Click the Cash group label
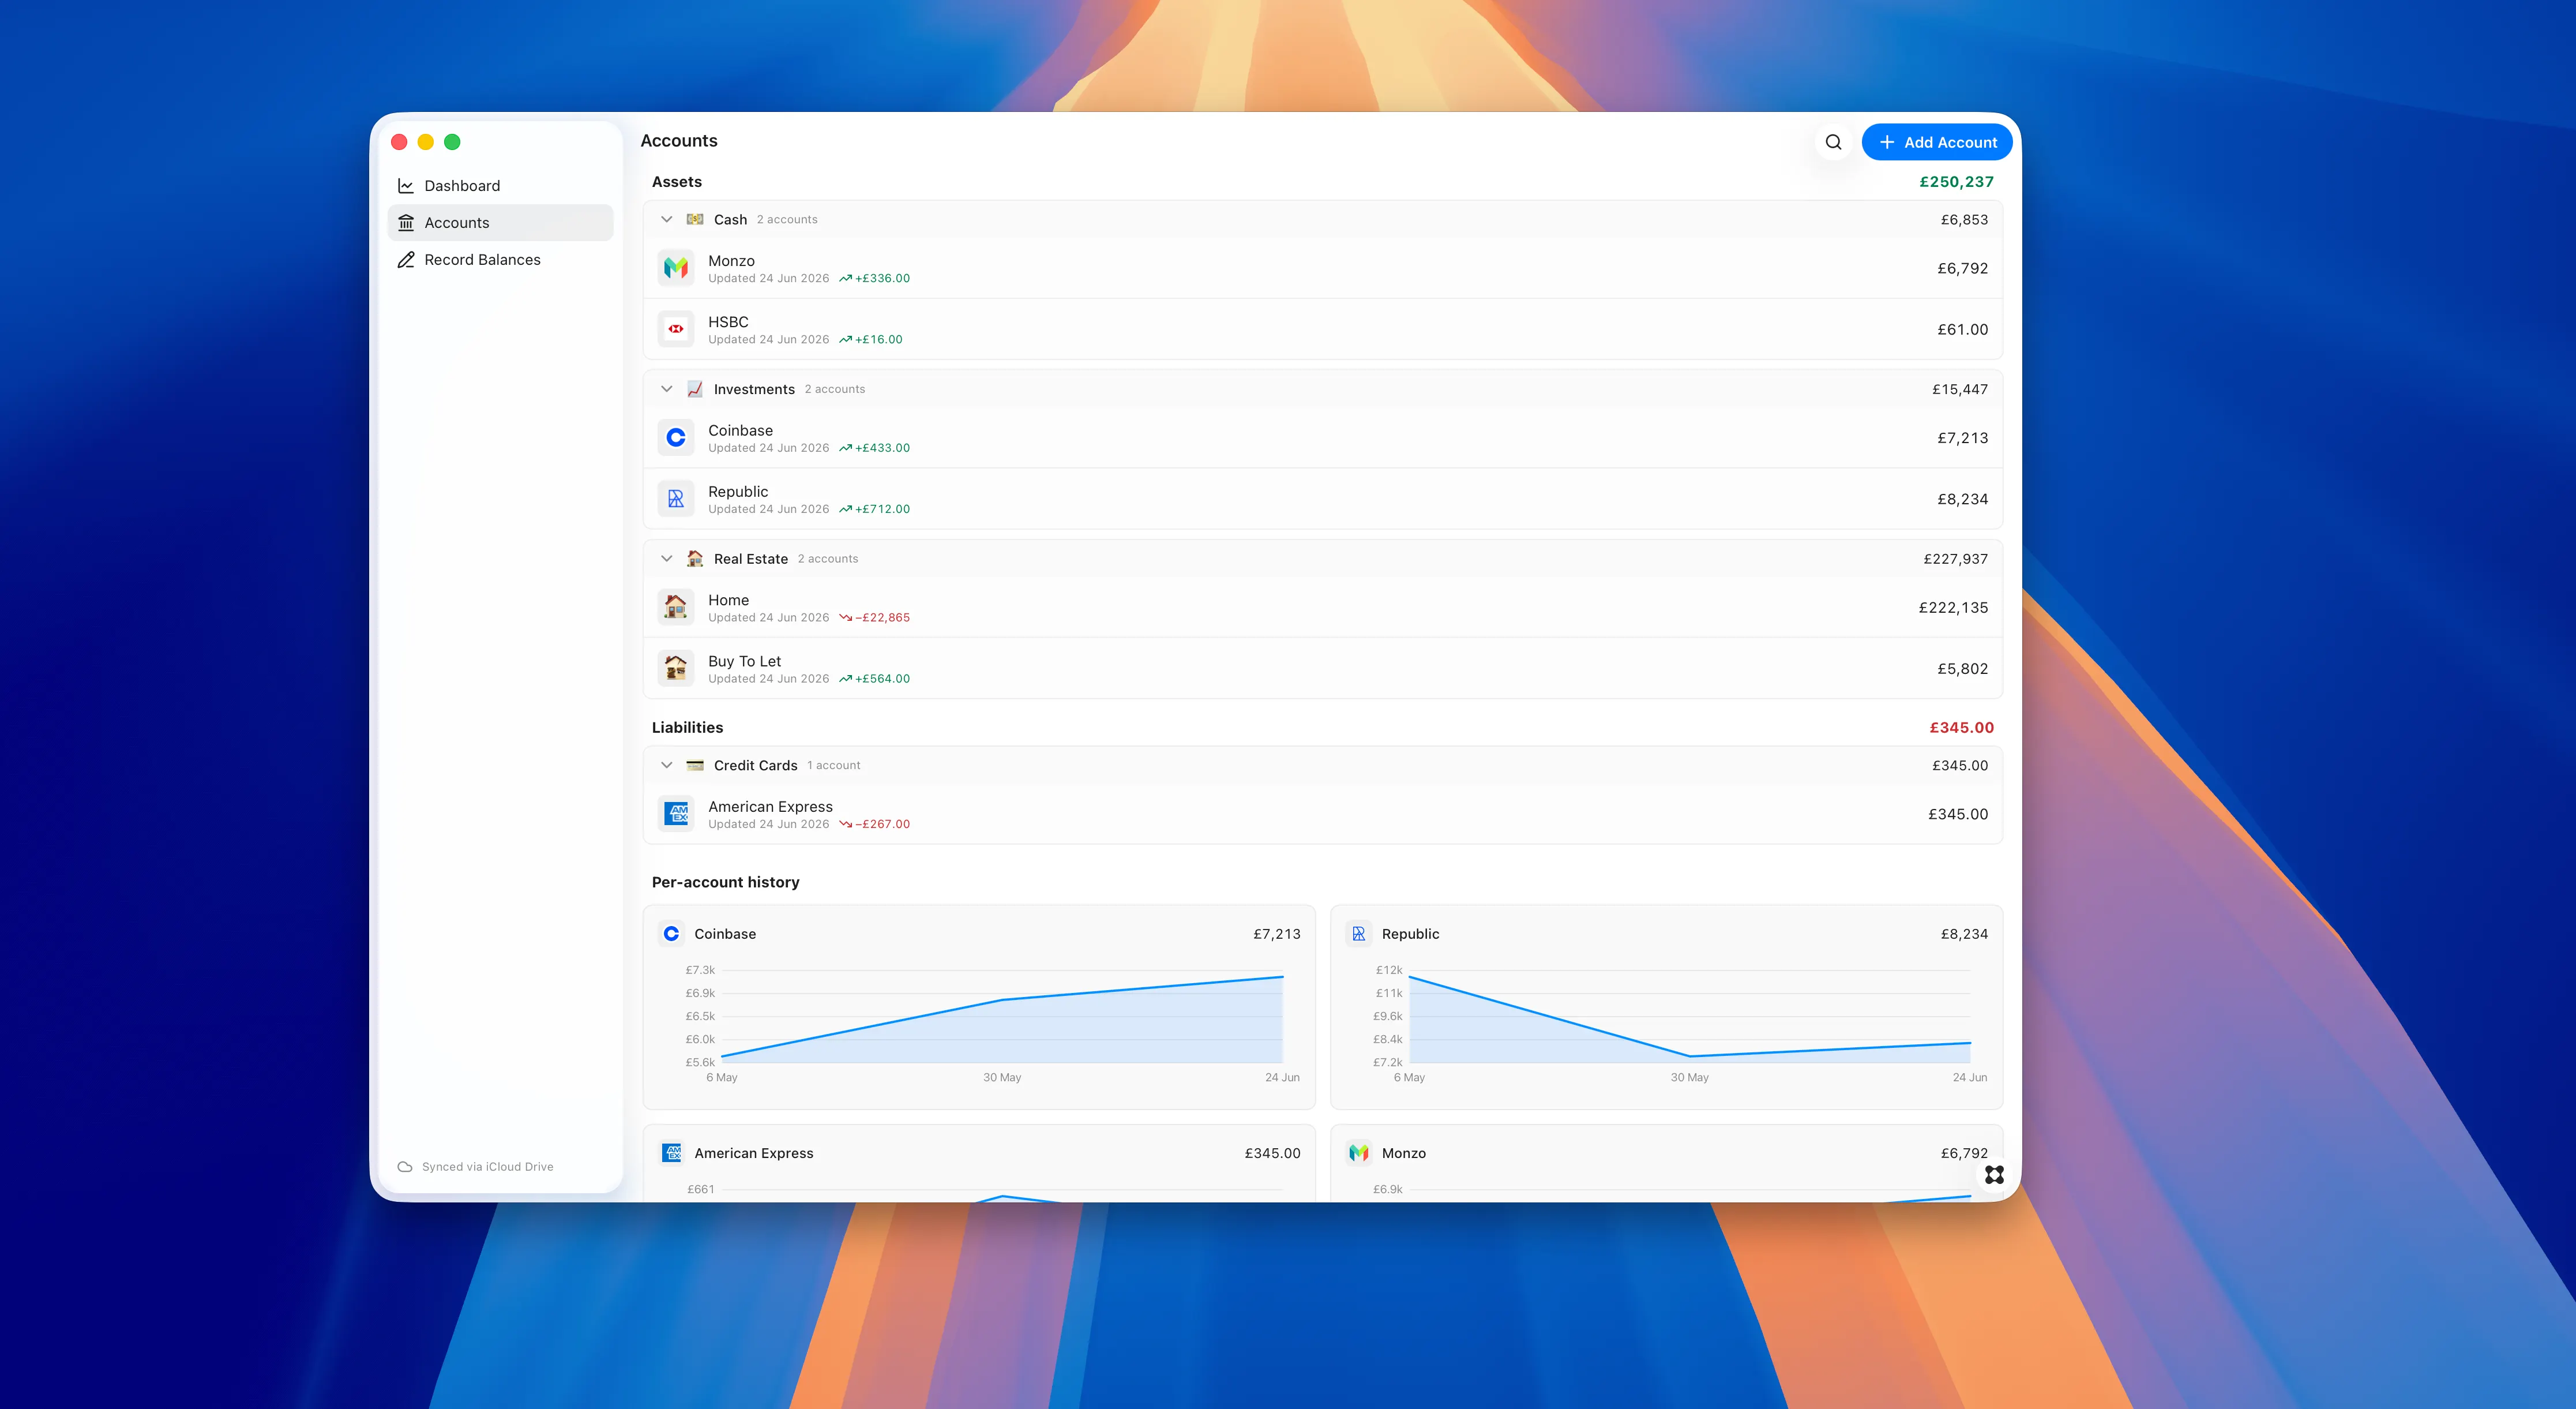Screen dimensions: 2576x1409 pos(730,220)
